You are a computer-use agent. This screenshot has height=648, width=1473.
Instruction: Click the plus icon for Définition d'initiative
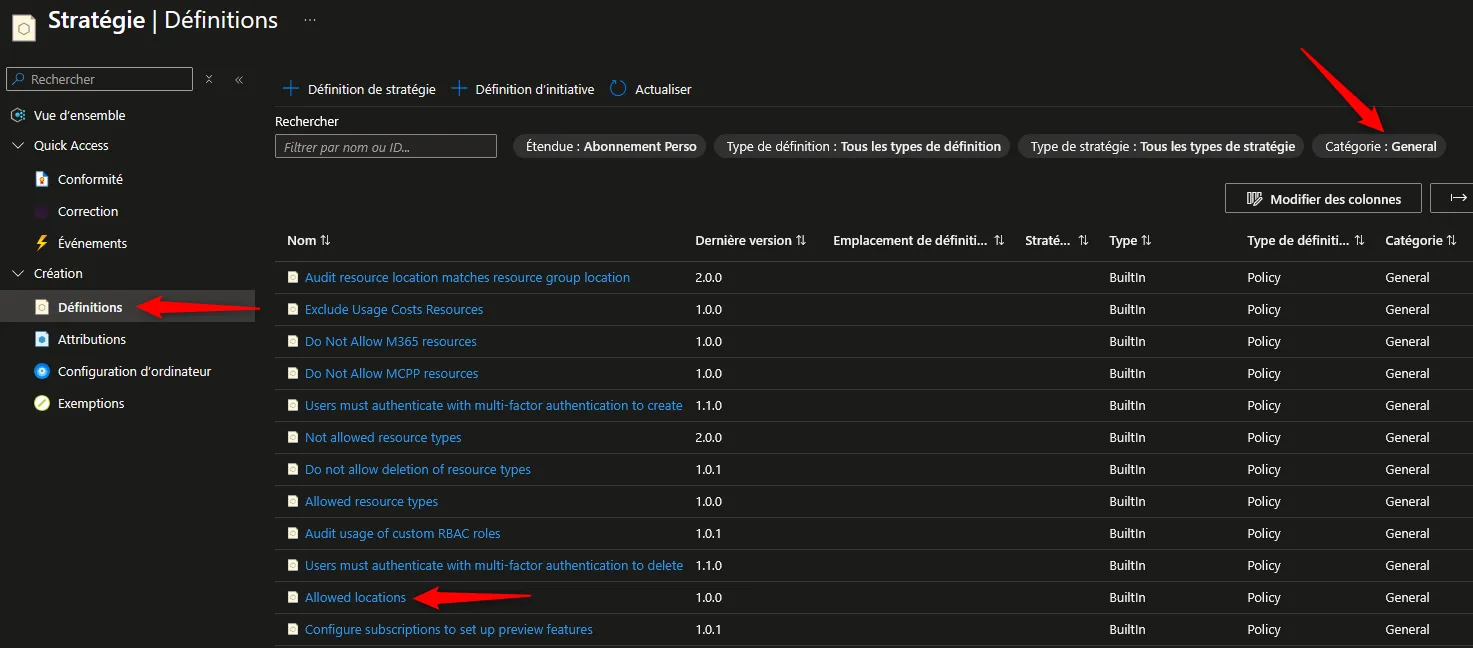point(459,88)
